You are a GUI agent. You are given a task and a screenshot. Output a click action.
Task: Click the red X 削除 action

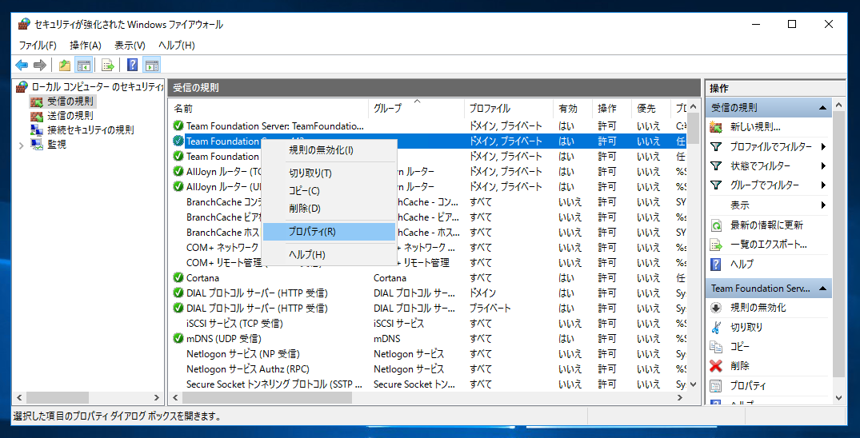click(x=739, y=366)
